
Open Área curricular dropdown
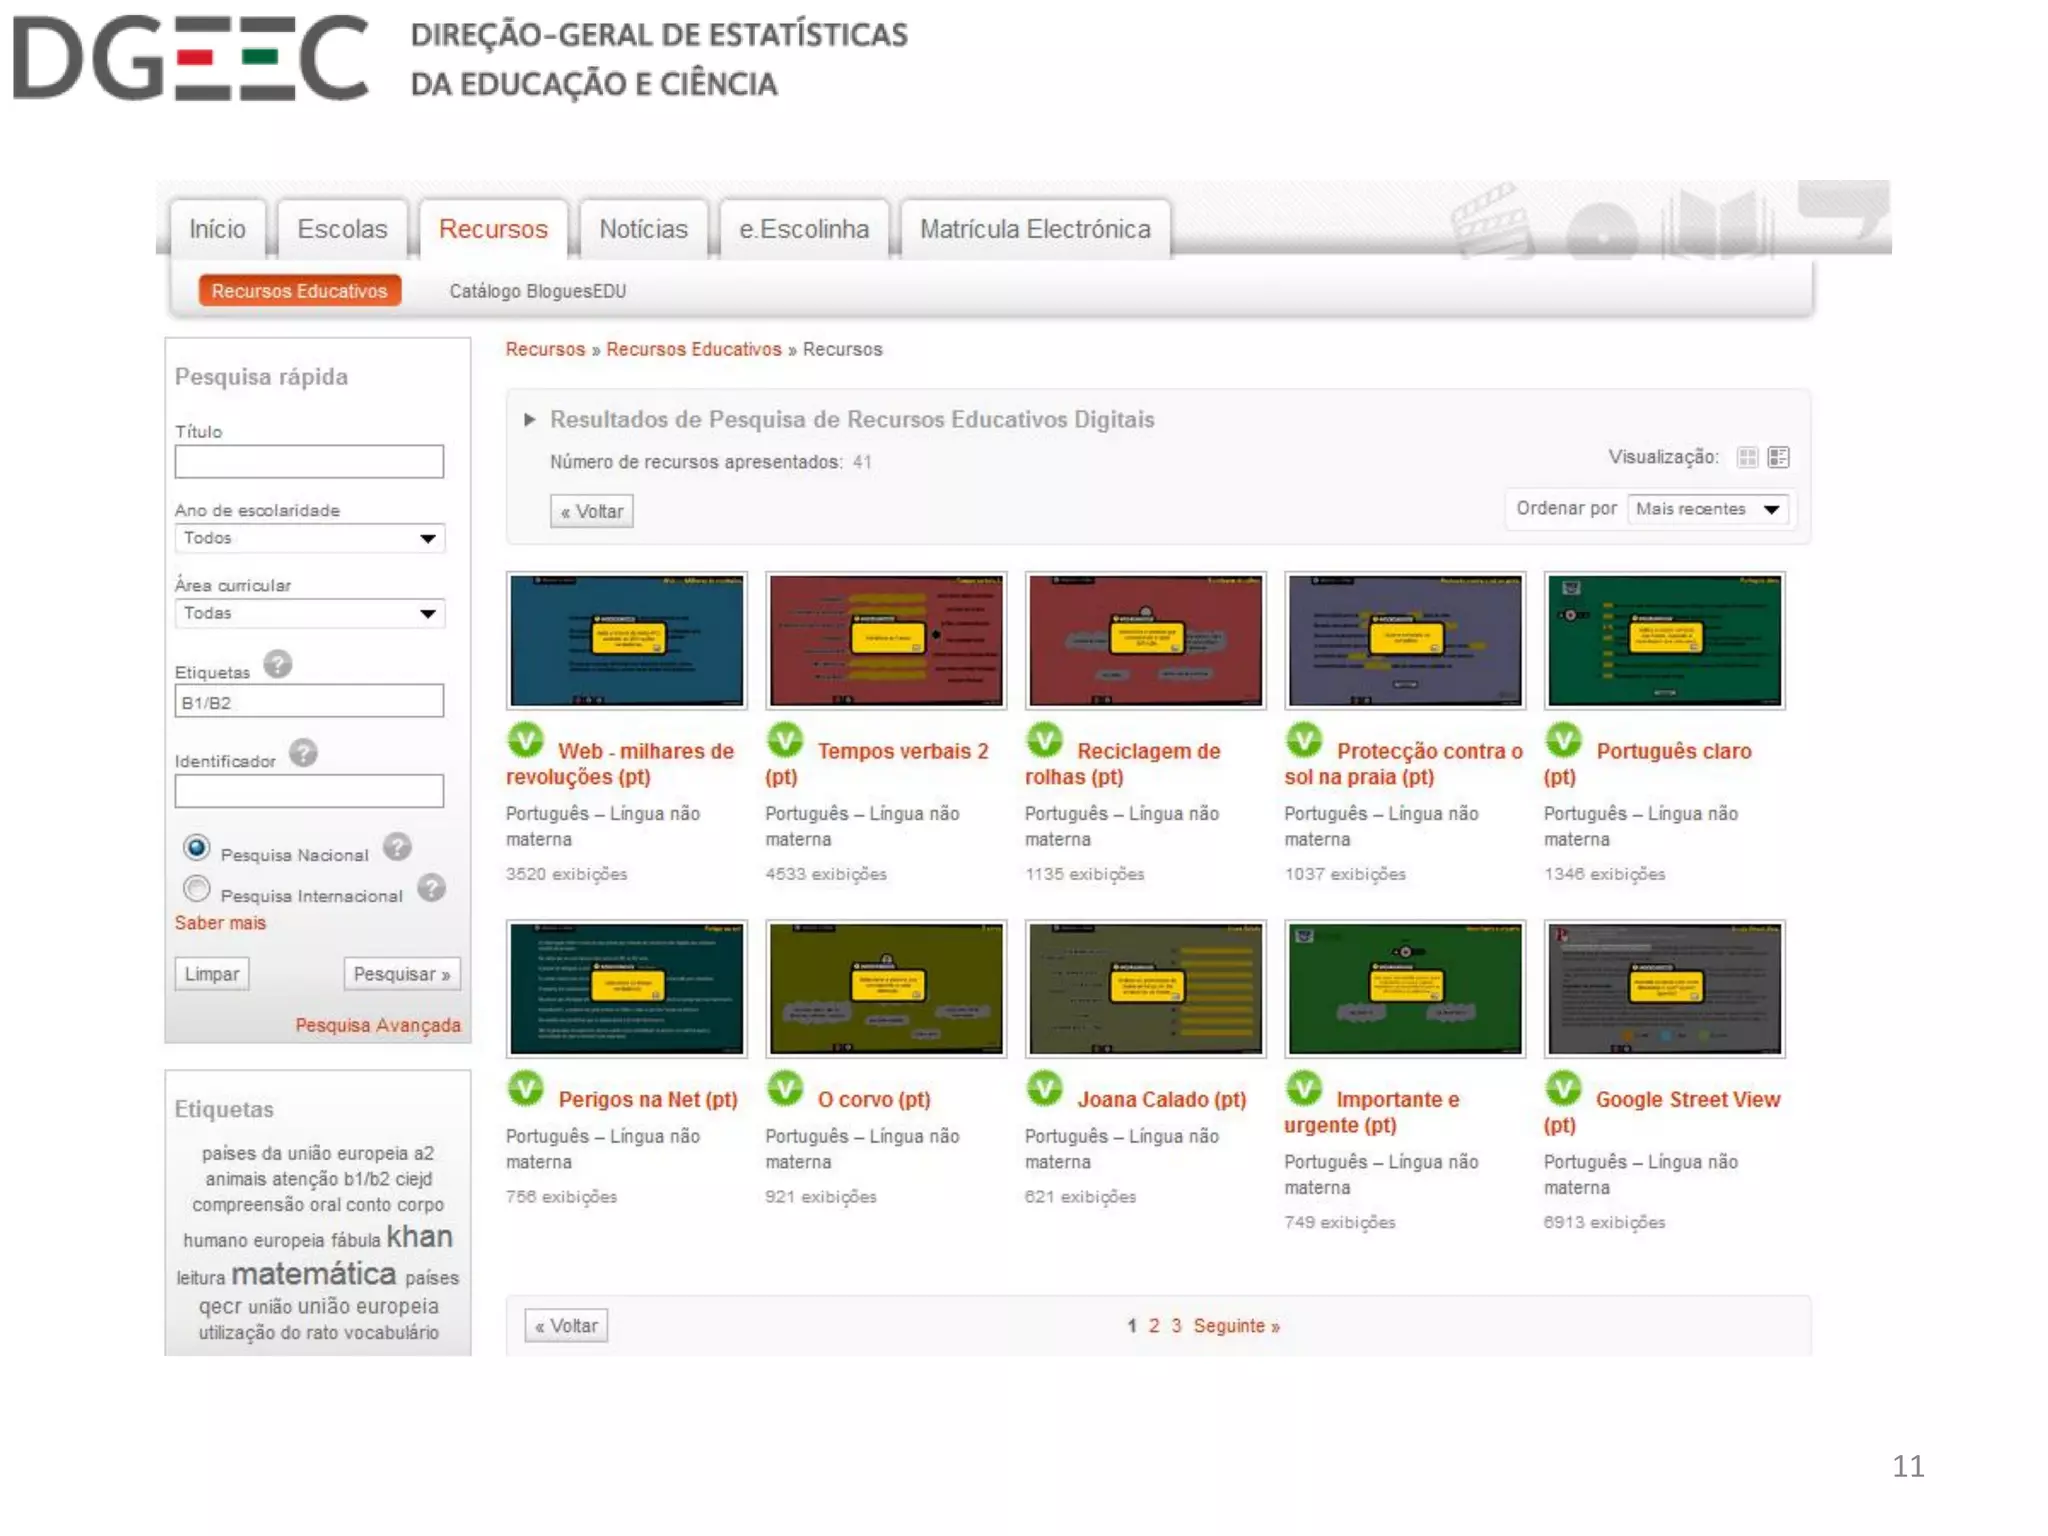(309, 613)
